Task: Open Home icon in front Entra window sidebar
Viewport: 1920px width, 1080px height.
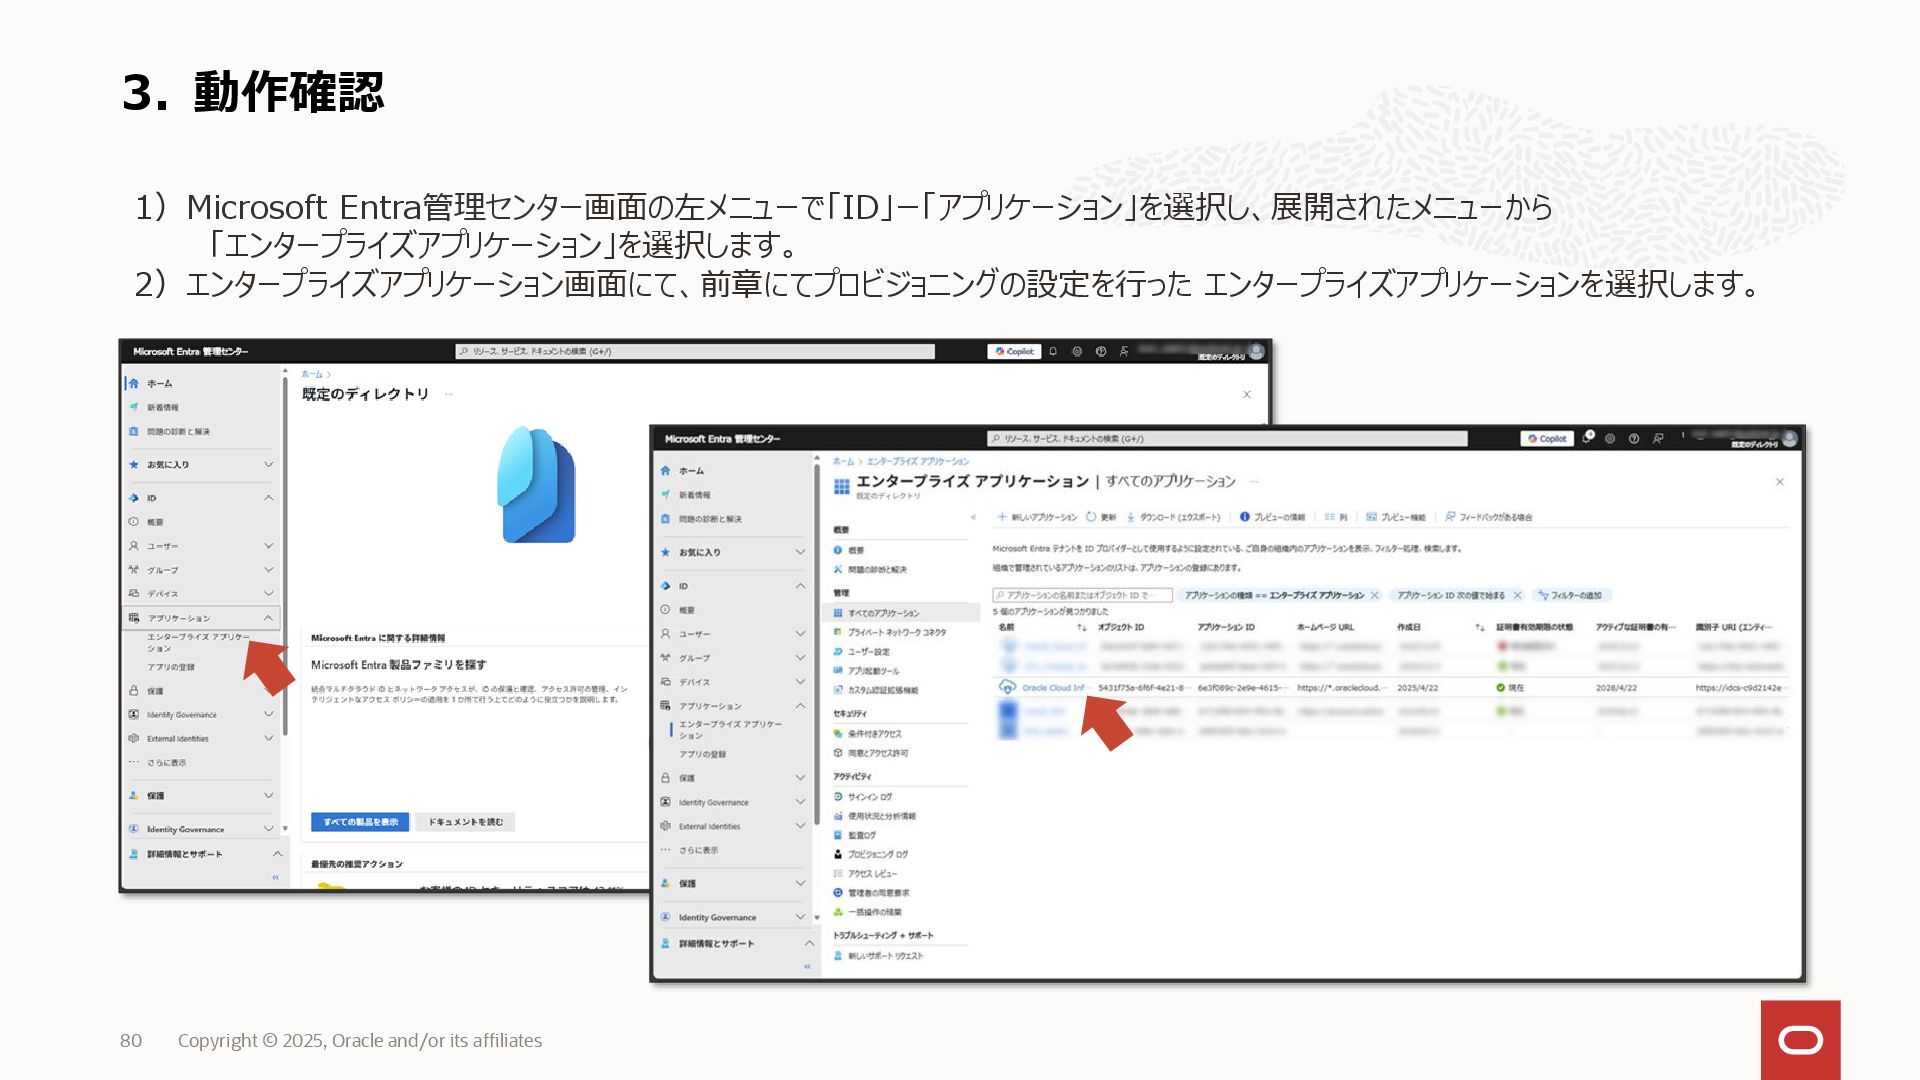Action: [x=666, y=471]
